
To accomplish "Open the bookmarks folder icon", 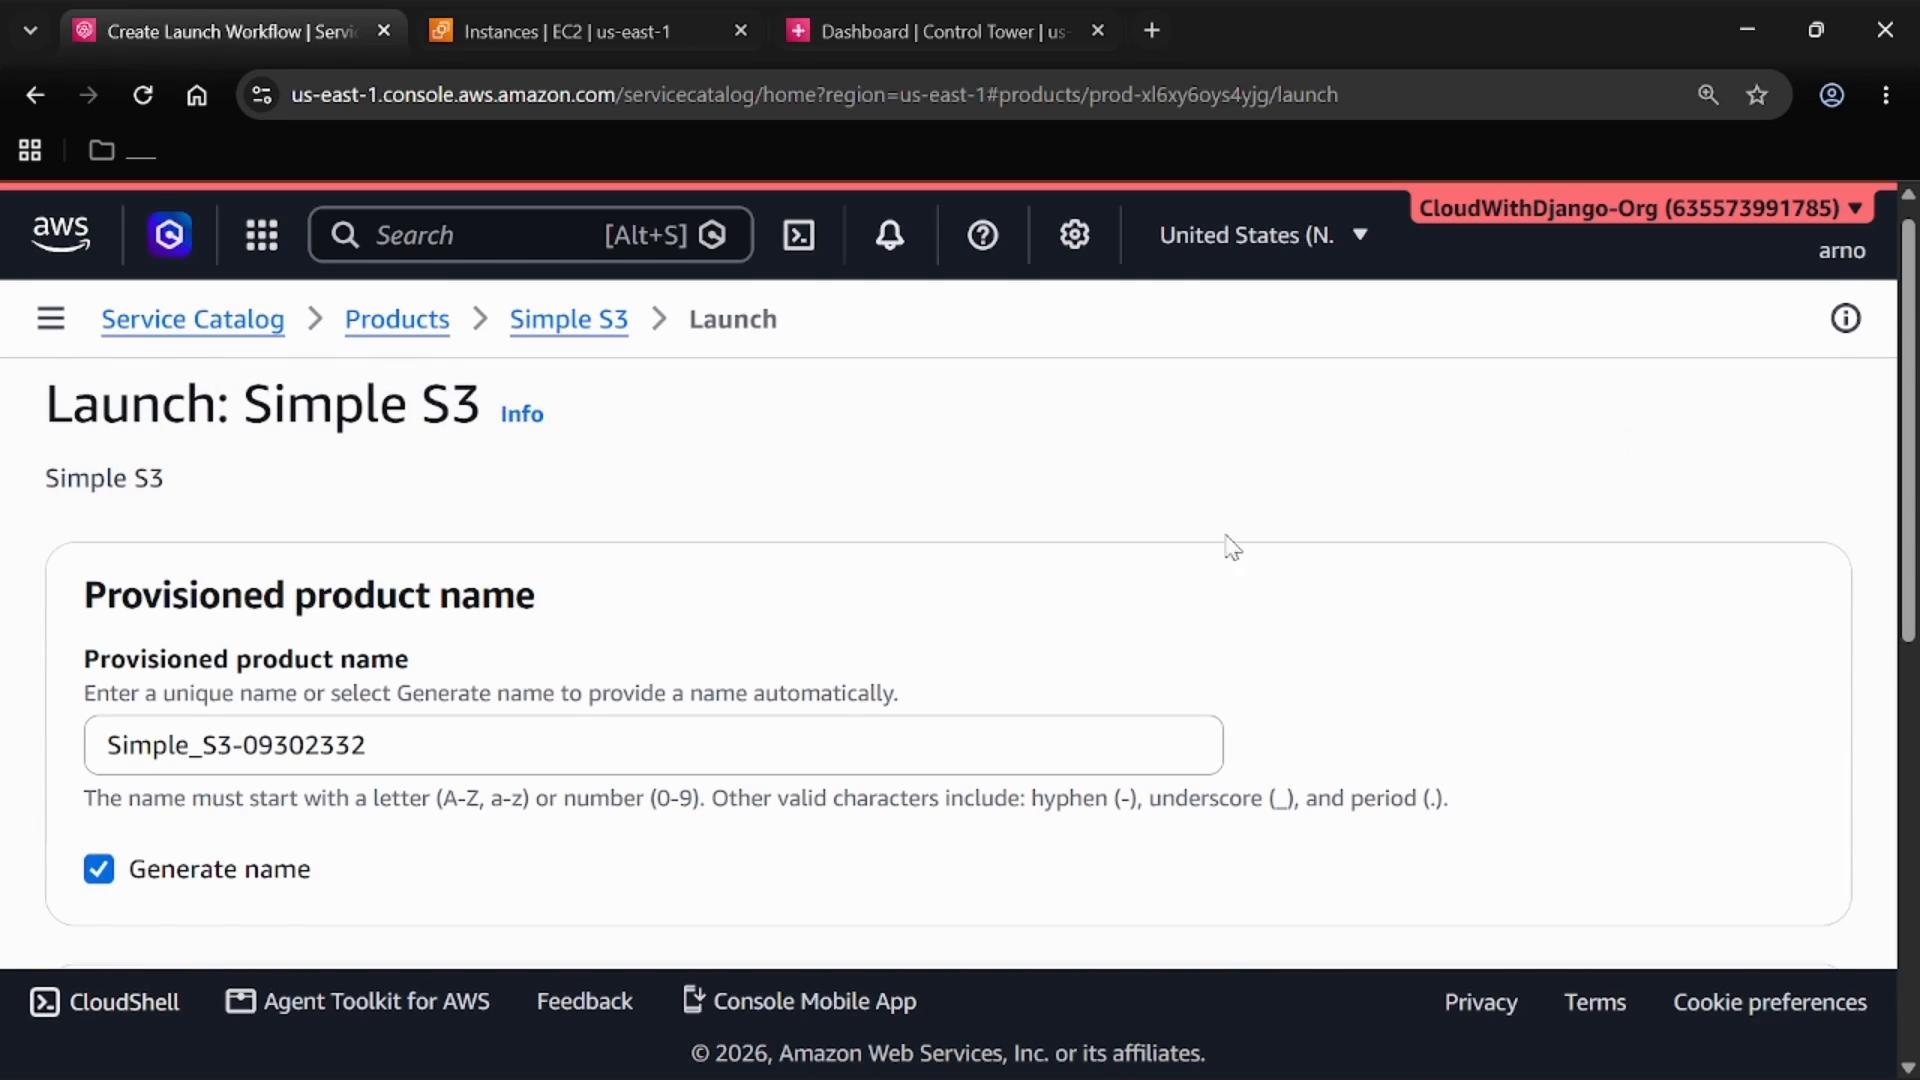I will coord(101,150).
